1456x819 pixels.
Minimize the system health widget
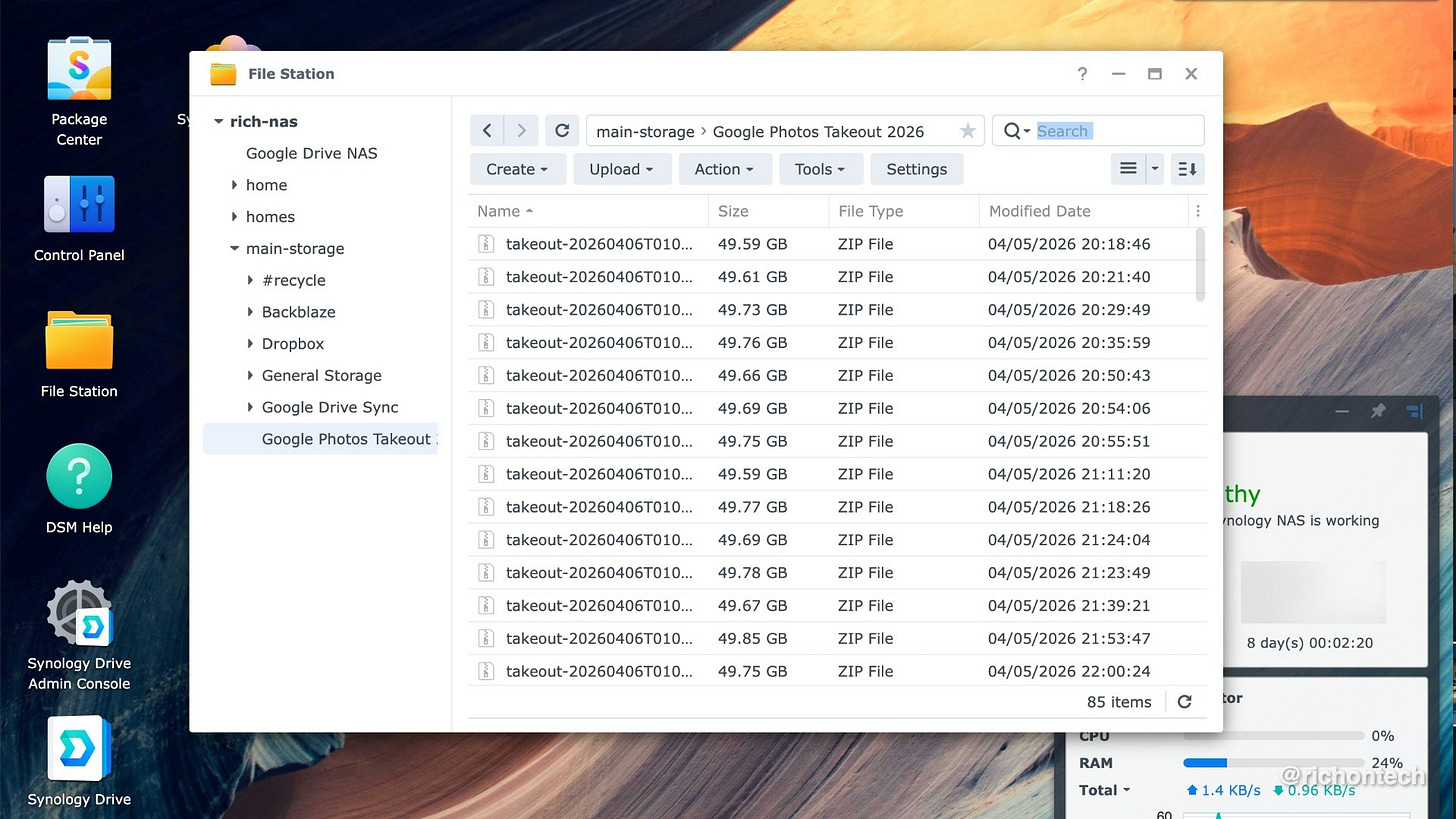(x=1342, y=411)
